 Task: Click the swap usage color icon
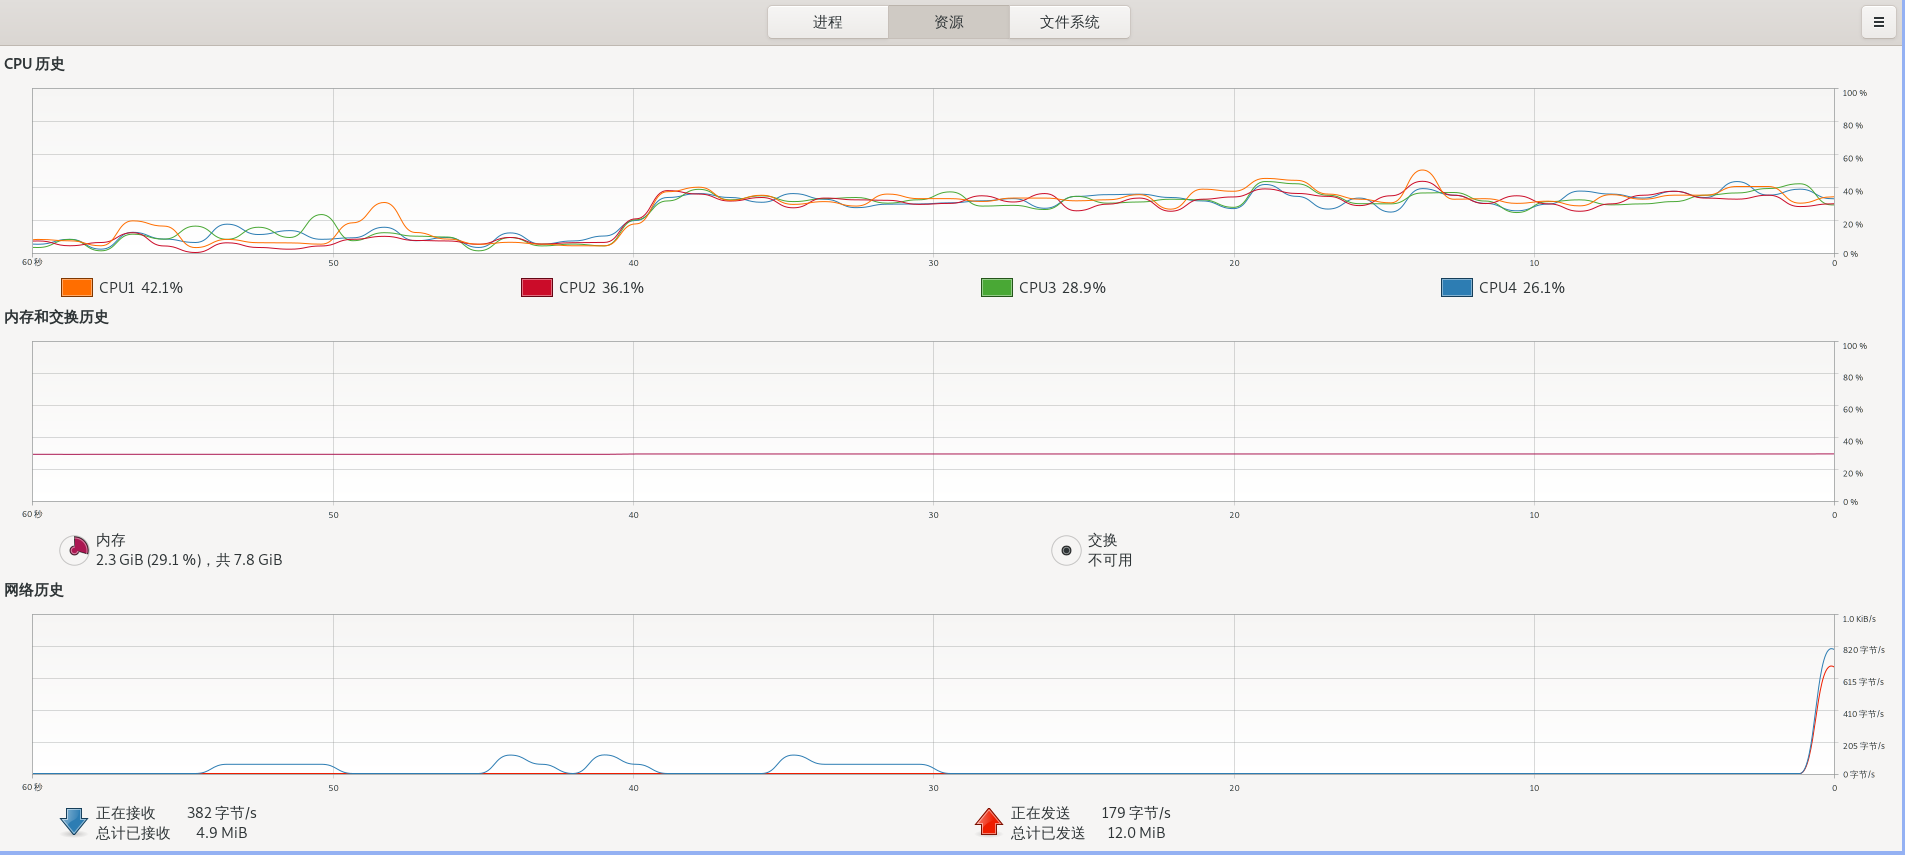pos(1066,550)
